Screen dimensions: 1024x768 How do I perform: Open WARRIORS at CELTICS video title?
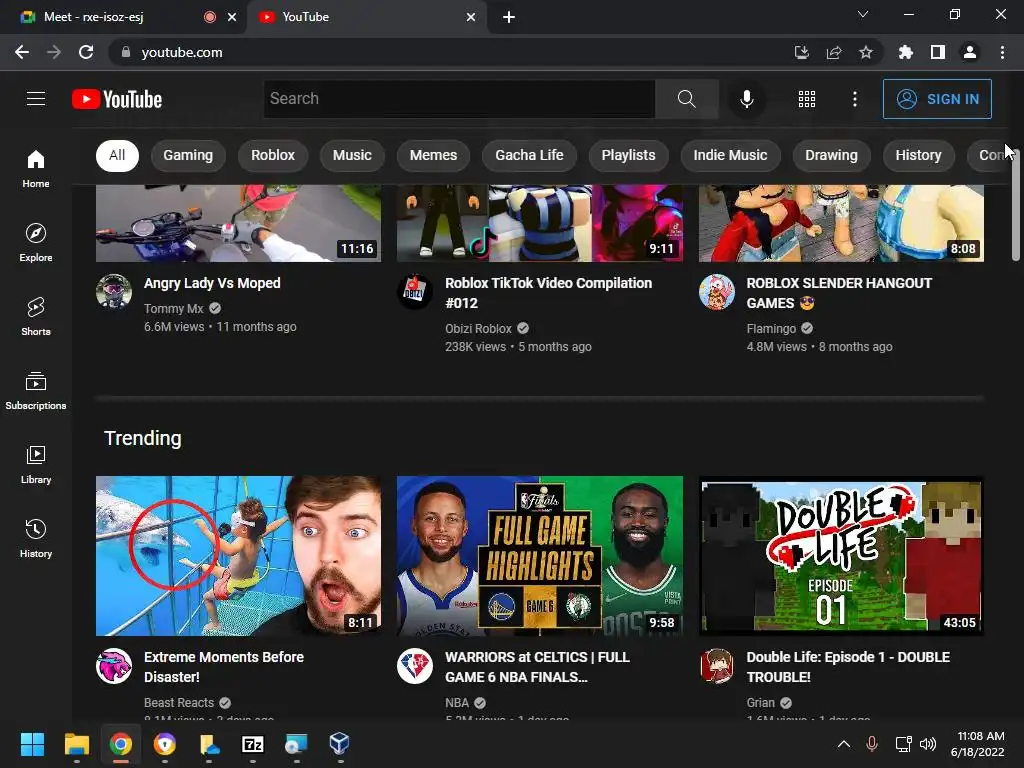[537, 667]
